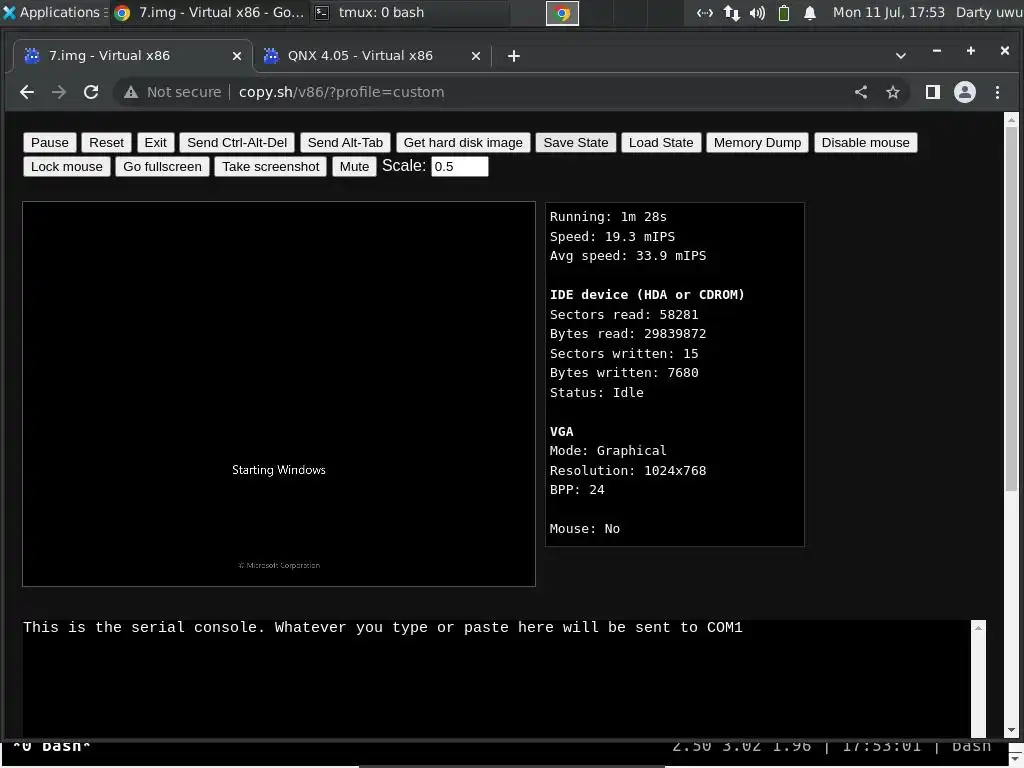Screen dimensions: 1024x768
Task: Click the Exit button
Action: tap(155, 142)
